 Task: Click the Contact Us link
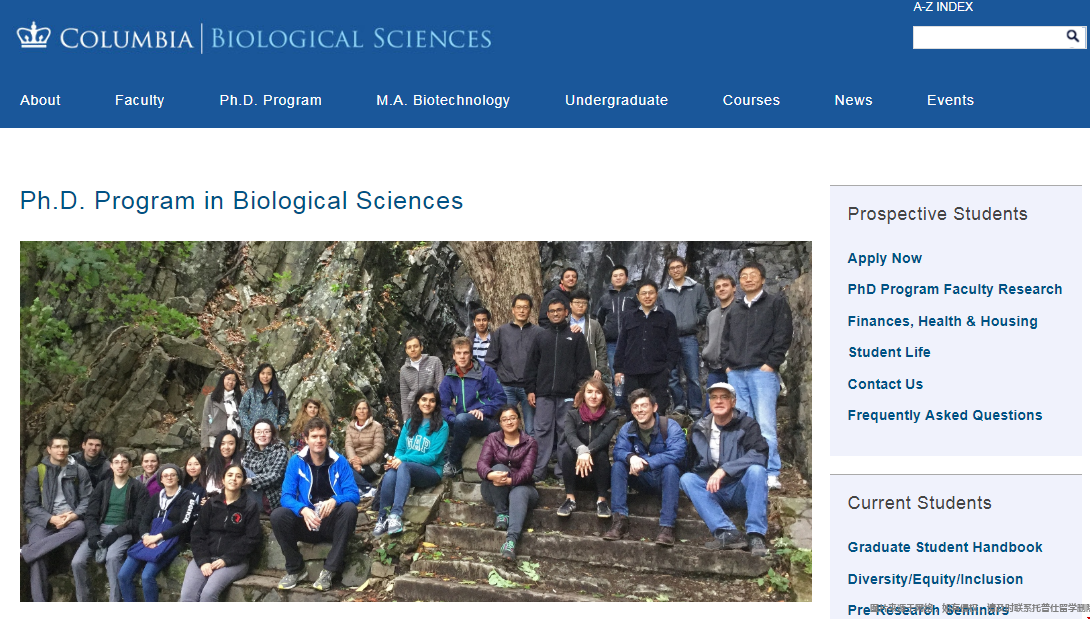pos(885,384)
